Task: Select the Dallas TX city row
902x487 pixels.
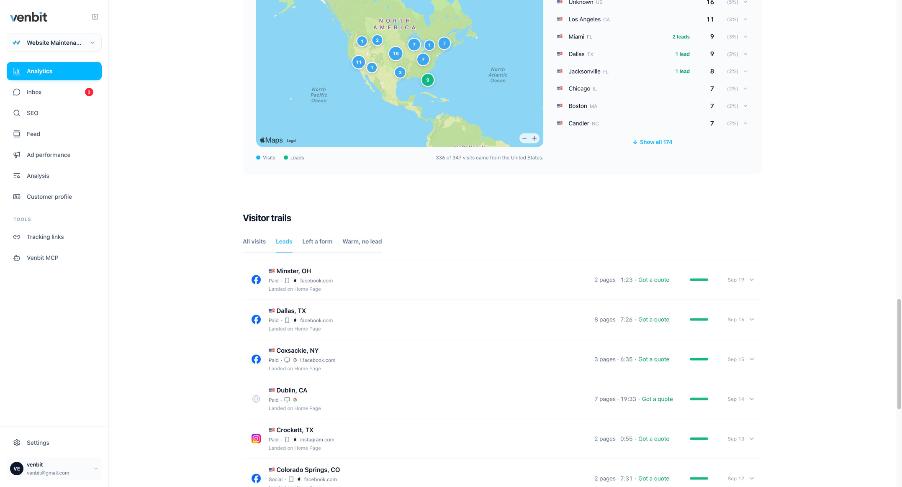Action: (652, 54)
